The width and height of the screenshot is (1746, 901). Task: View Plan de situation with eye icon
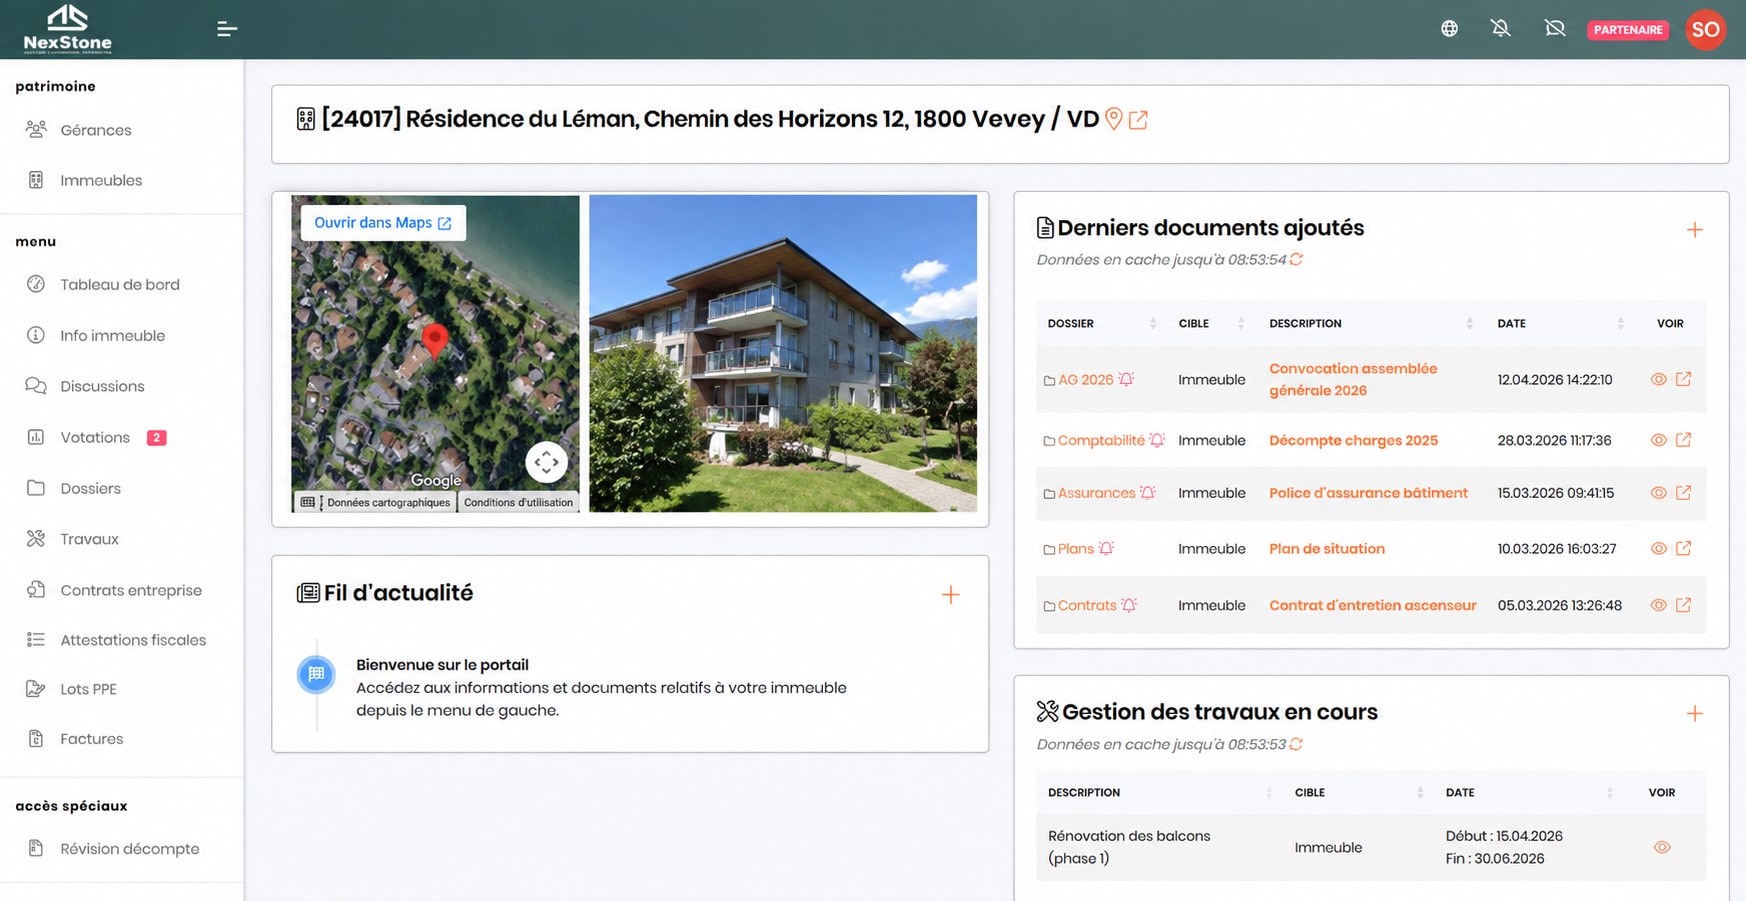1659,549
